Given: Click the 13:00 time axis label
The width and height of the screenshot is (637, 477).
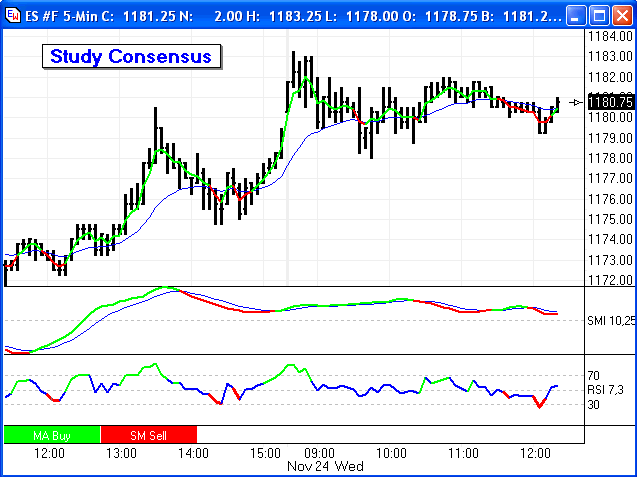Looking at the screenshot, I should click(121, 453).
